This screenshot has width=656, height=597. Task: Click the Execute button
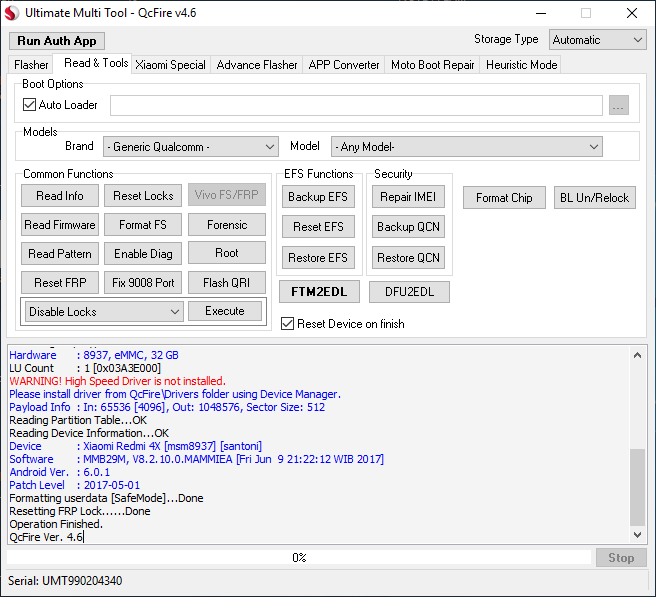point(225,311)
